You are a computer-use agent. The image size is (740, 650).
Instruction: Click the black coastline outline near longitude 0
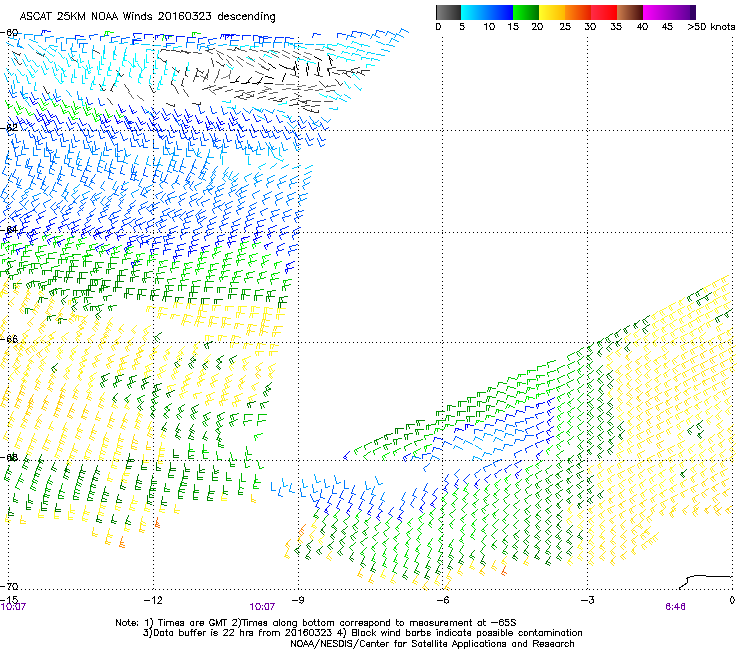706,582
